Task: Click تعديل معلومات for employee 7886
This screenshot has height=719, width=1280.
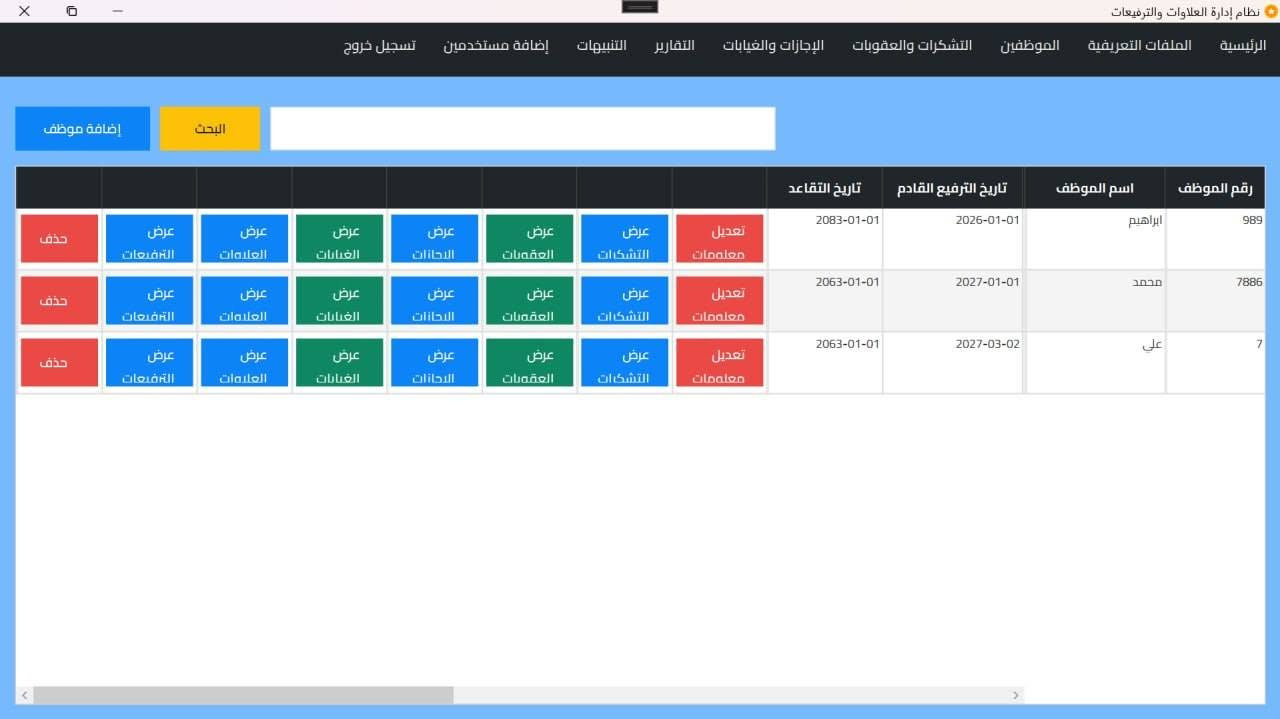Action: coord(720,301)
